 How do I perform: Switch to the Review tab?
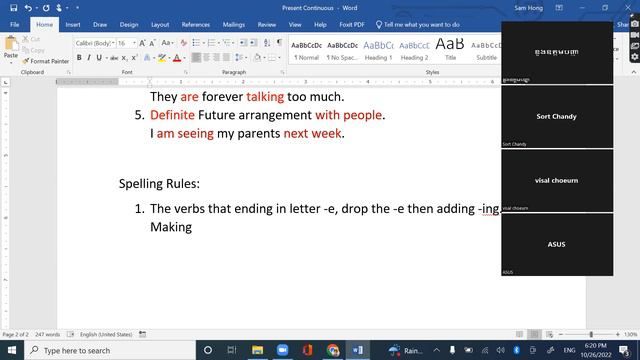click(x=267, y=24)
